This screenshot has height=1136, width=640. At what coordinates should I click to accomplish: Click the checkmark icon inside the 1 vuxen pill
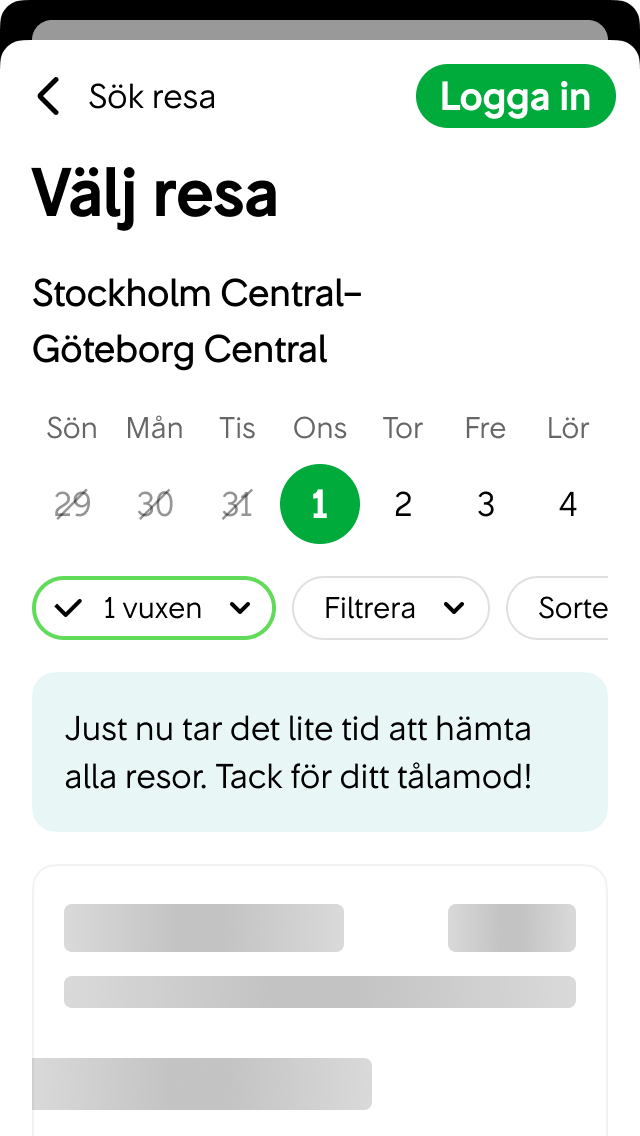click(68, 608)
